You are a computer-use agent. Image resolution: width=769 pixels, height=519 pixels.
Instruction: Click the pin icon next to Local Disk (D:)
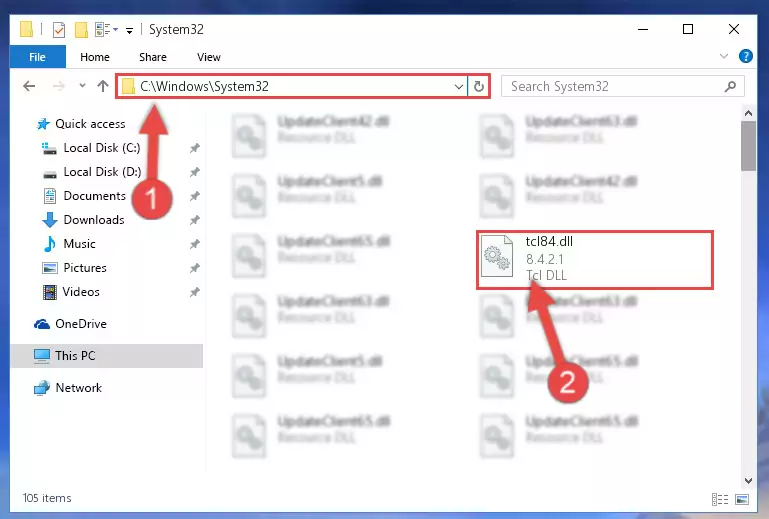click(x=195, y=172)
